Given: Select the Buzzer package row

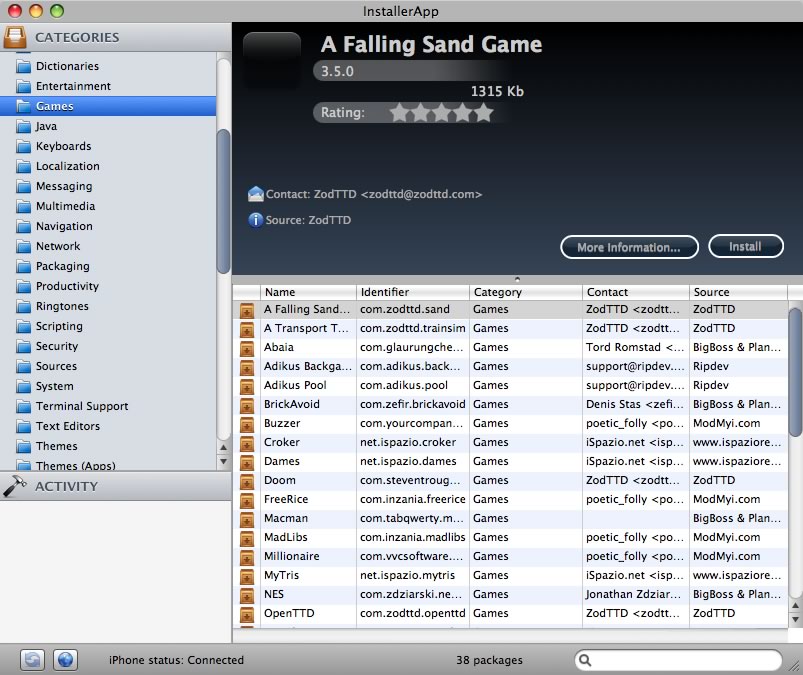Looking at the screenshot, I should [x=511, y=423].
